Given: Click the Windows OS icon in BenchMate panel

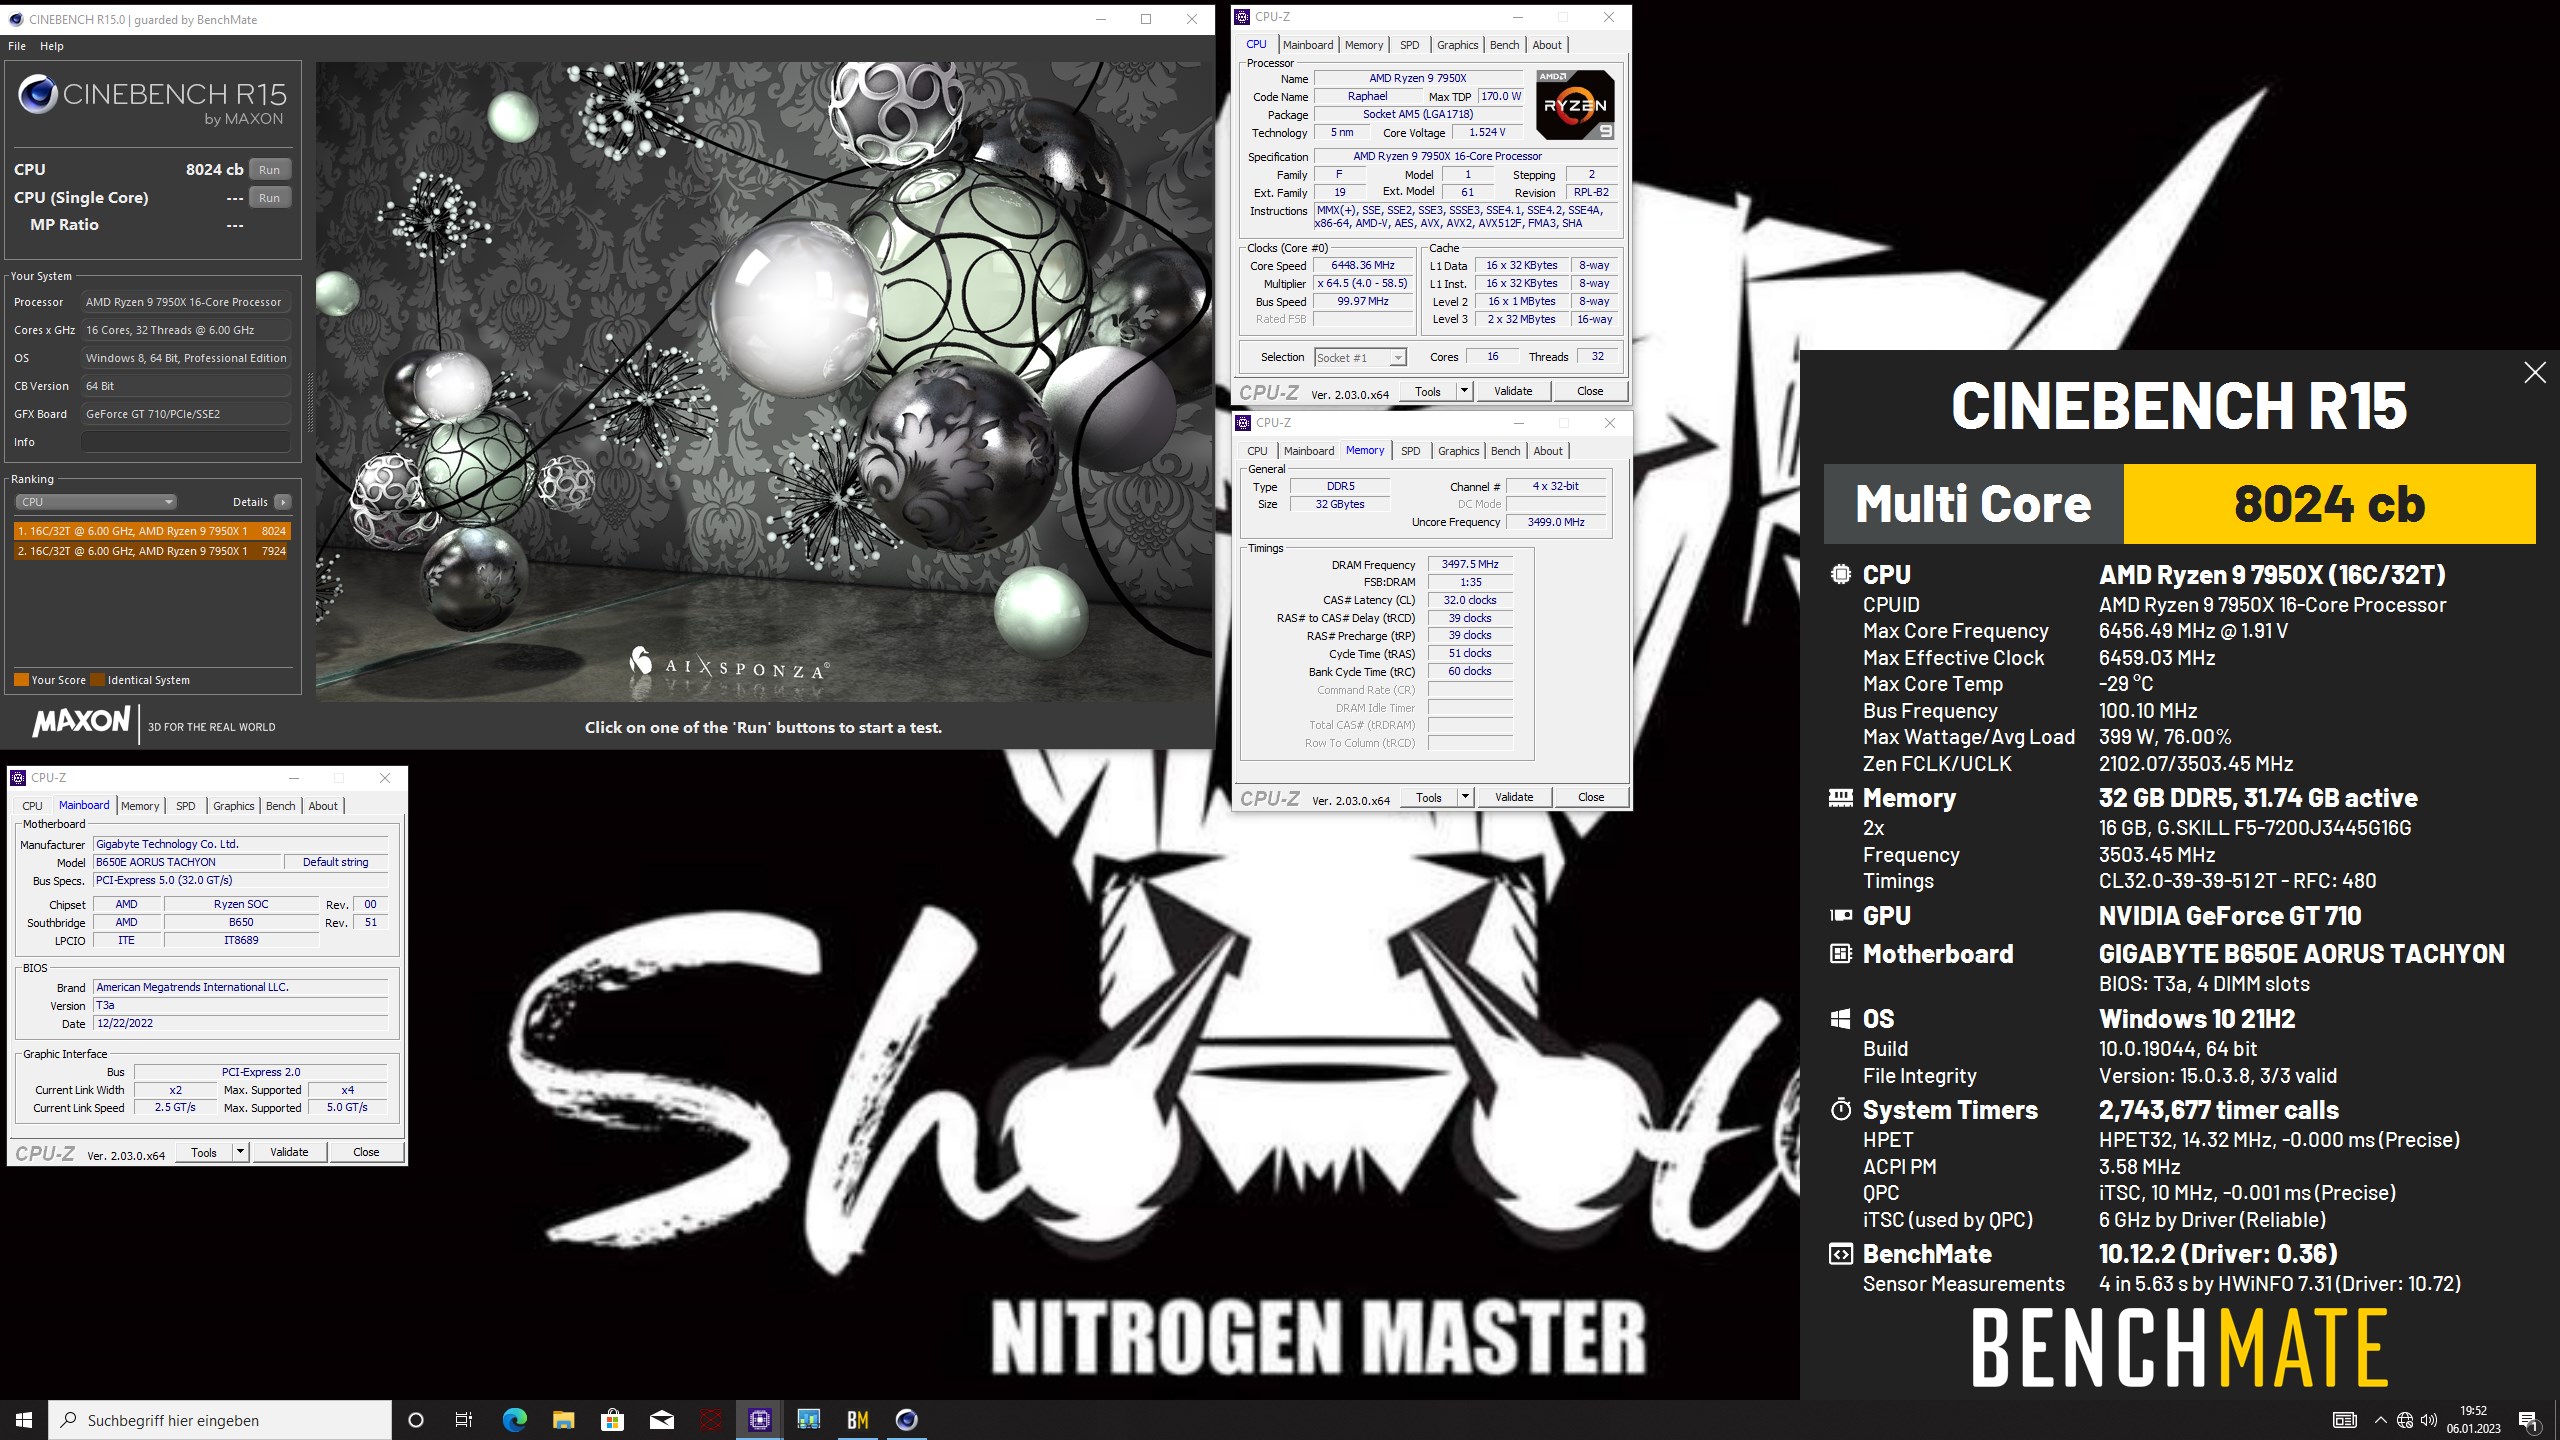Looking at the screenshot, I should 1840,1019.
